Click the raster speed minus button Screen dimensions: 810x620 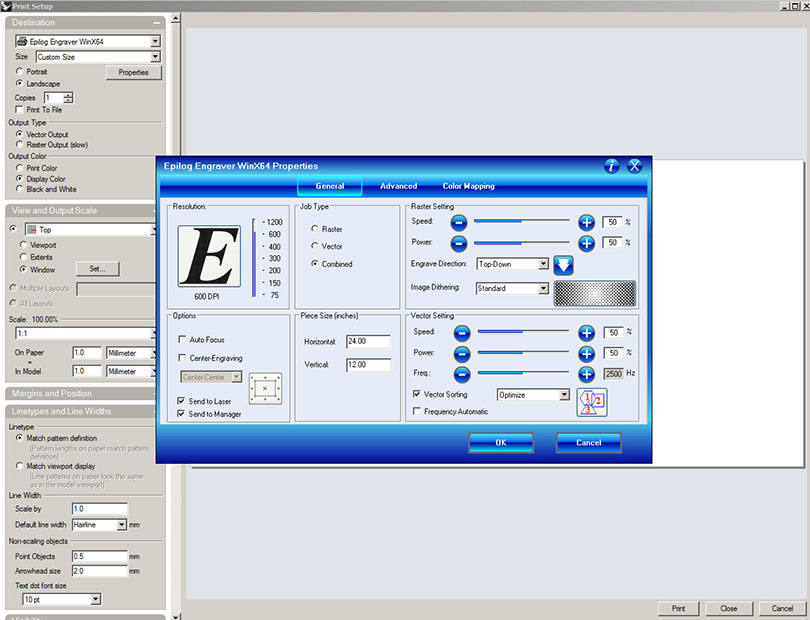pyautogui.click(x=459, y=223)
